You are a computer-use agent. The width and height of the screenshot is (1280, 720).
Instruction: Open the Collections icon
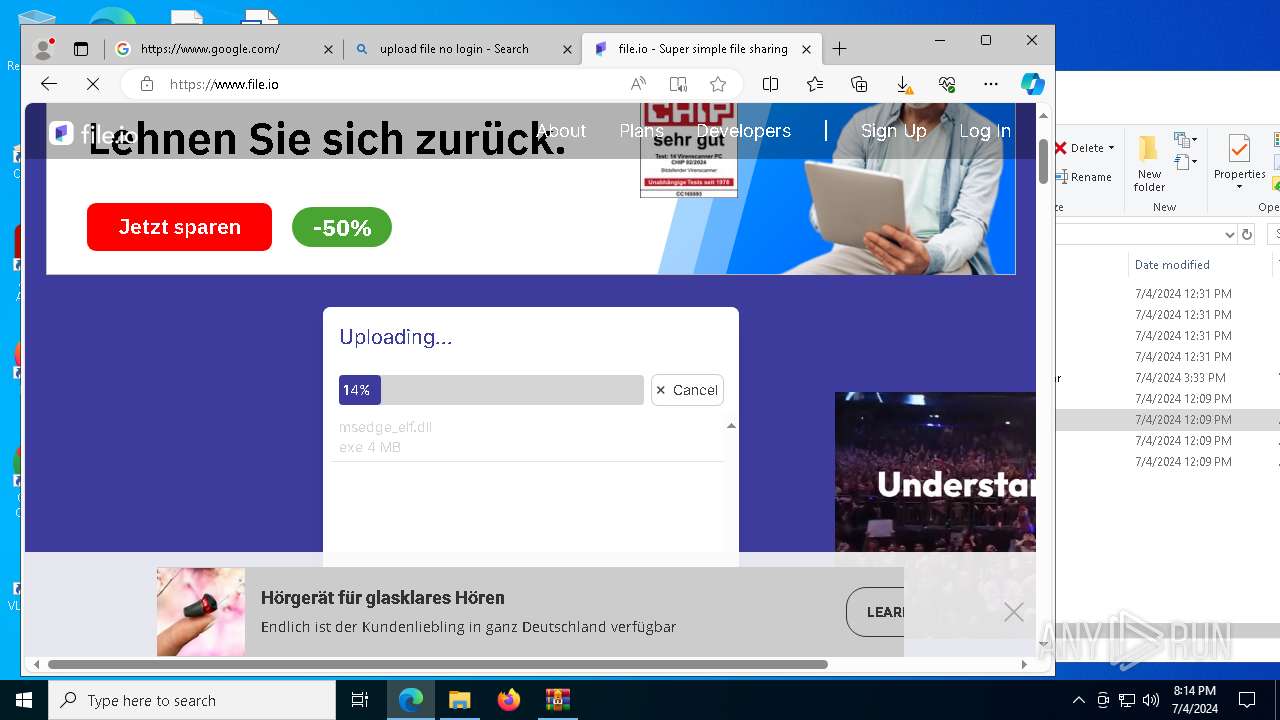[859, 84]
